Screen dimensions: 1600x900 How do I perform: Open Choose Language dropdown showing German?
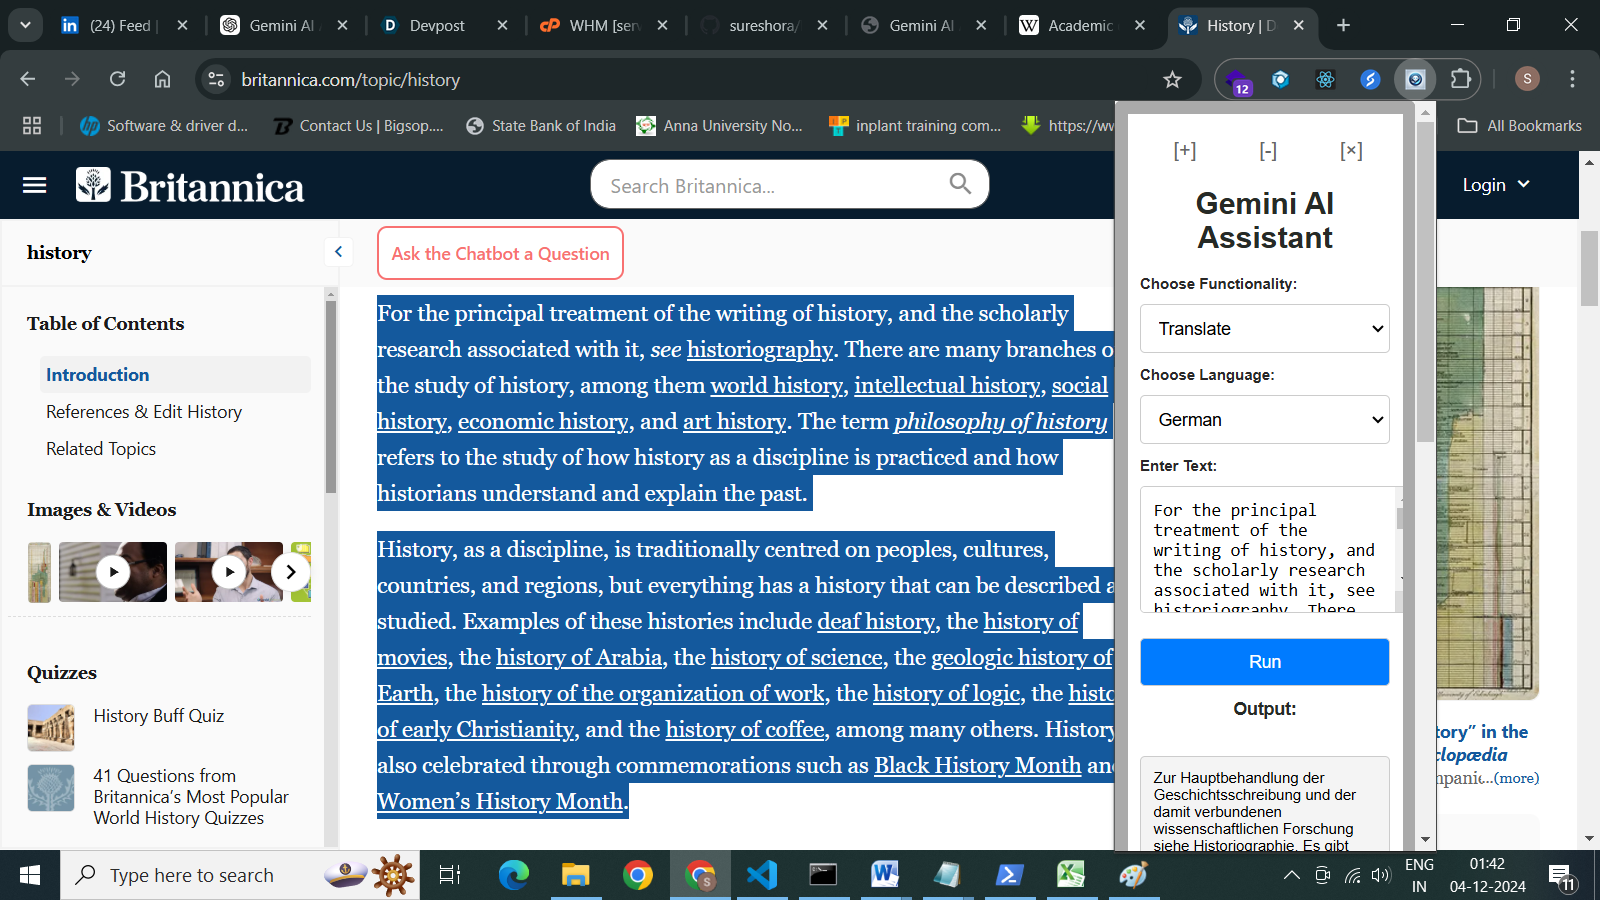point(1265,419)
